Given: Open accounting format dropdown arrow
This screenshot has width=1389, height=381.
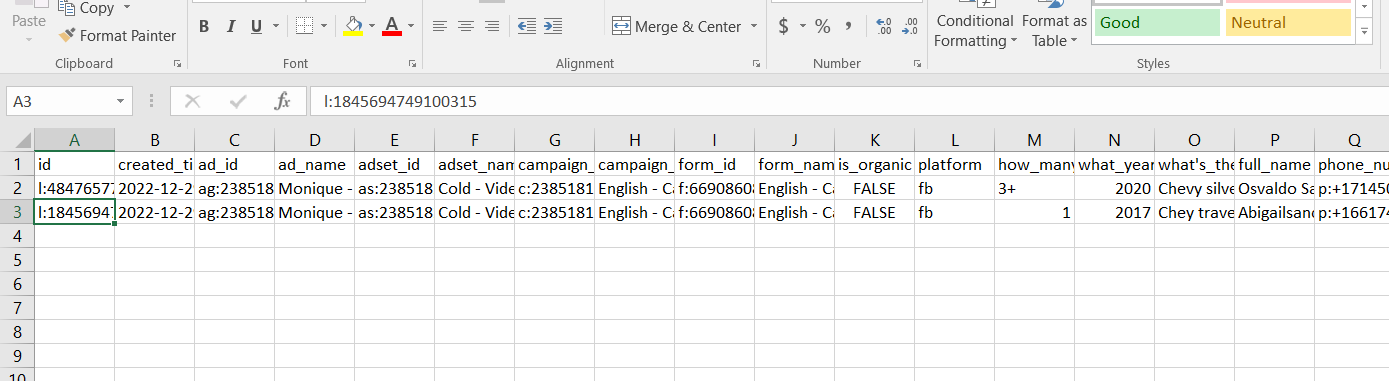Looking at the screenshot, I should click(802, 26).
